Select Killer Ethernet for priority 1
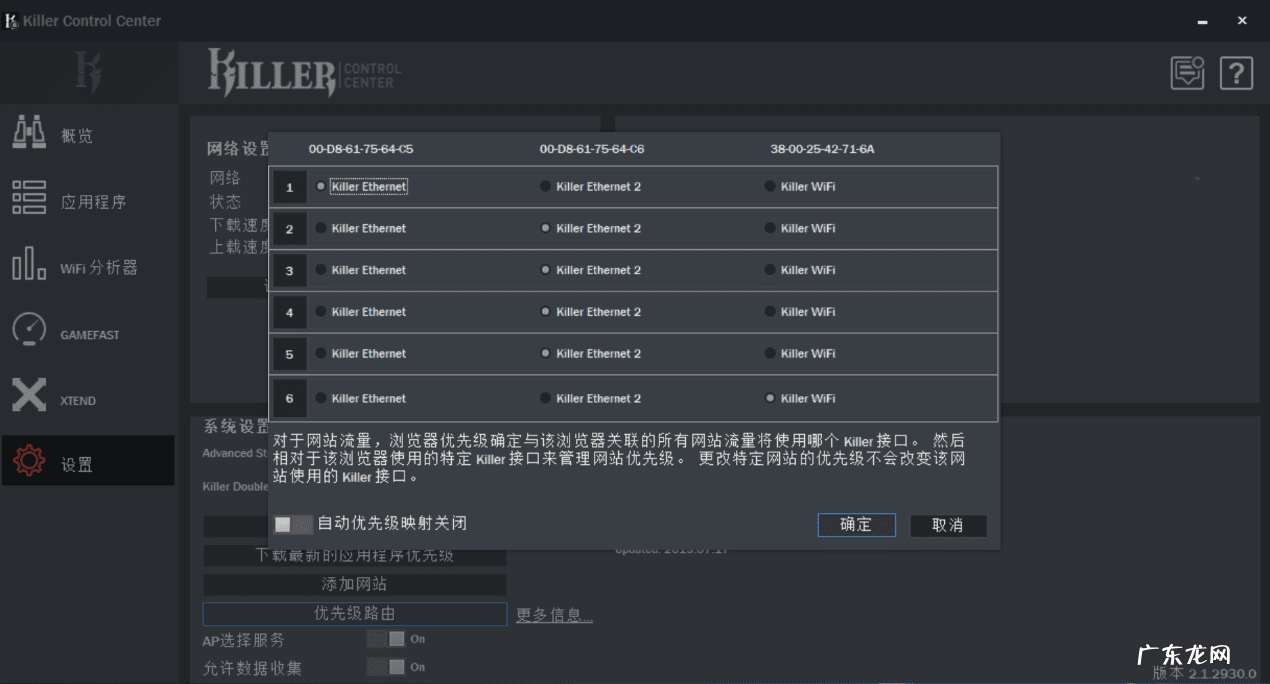1270x684 pixels. tap(320, 186)
